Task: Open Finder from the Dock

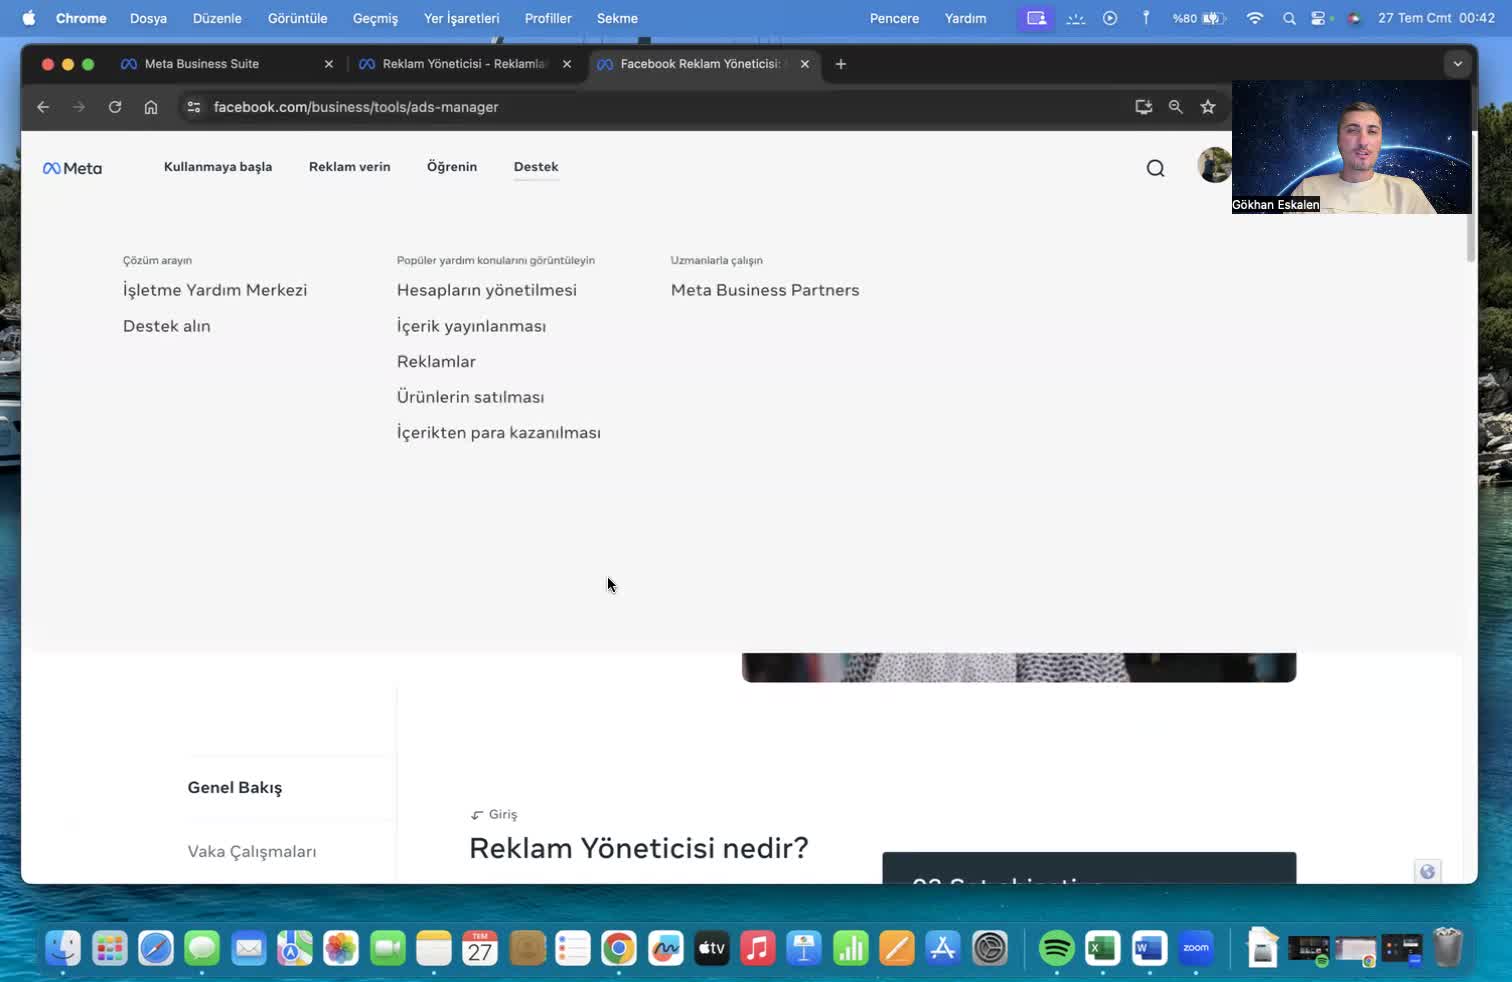Action: tap(63, 948)
